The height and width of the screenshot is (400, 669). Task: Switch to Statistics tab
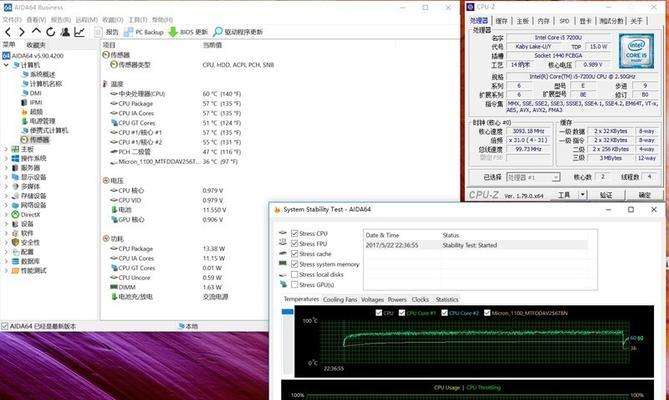[x=447, y=299]
